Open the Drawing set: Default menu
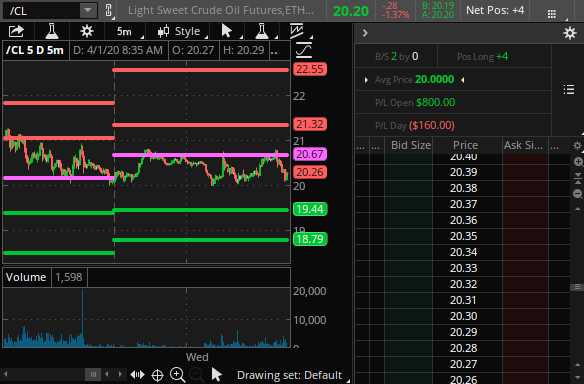The height and width of the screenshot is (384, 584). coord(289,375)
